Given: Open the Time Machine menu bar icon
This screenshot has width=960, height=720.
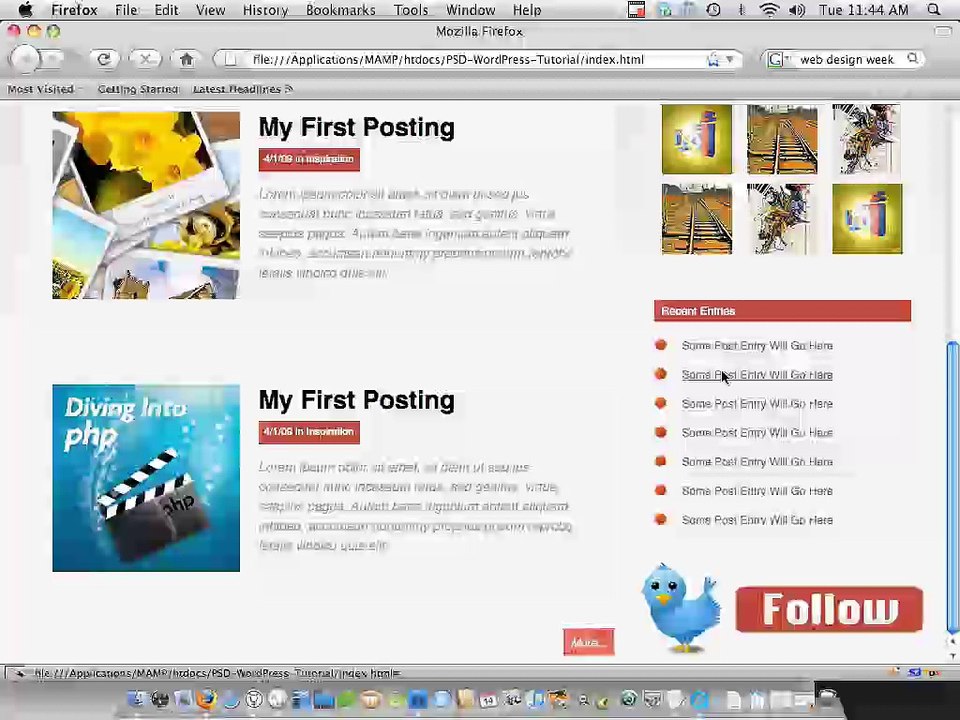Looking at the screenshot, I should coord(713,10).
